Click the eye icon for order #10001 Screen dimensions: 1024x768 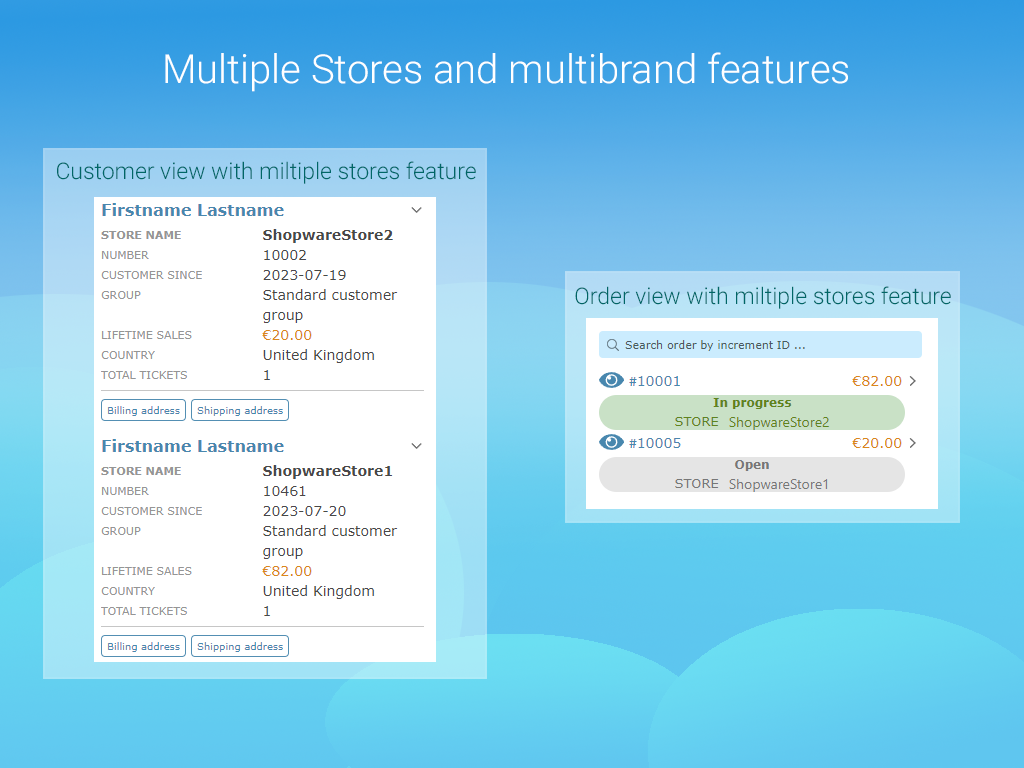pos(611,381)
